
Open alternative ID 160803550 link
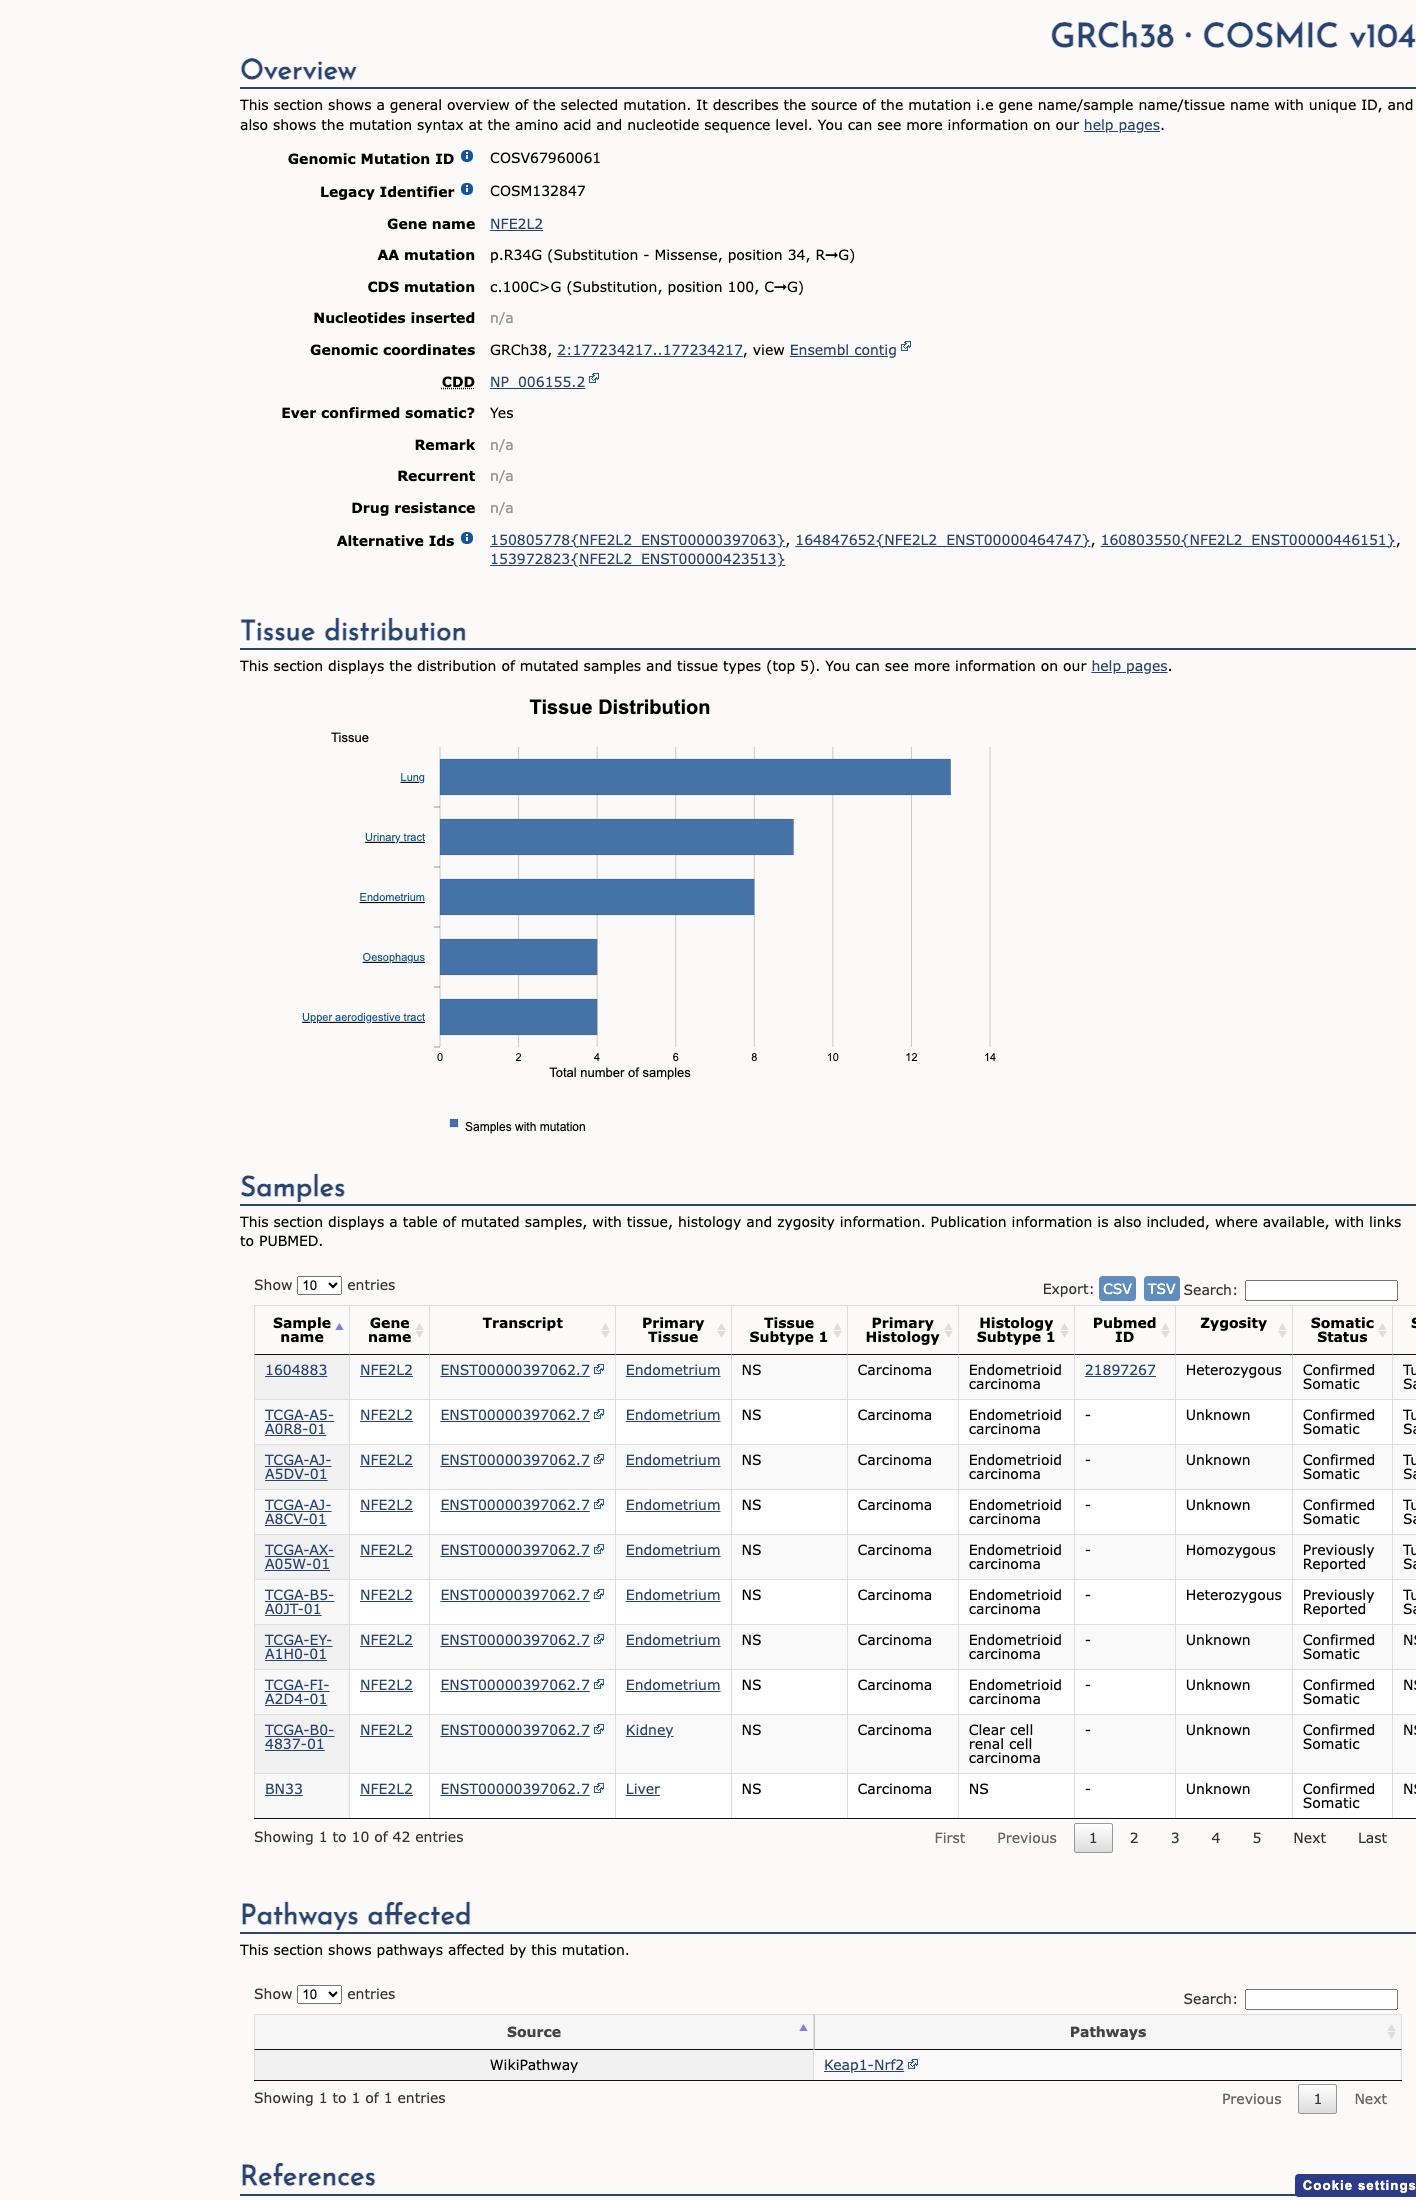point(1247,540)
